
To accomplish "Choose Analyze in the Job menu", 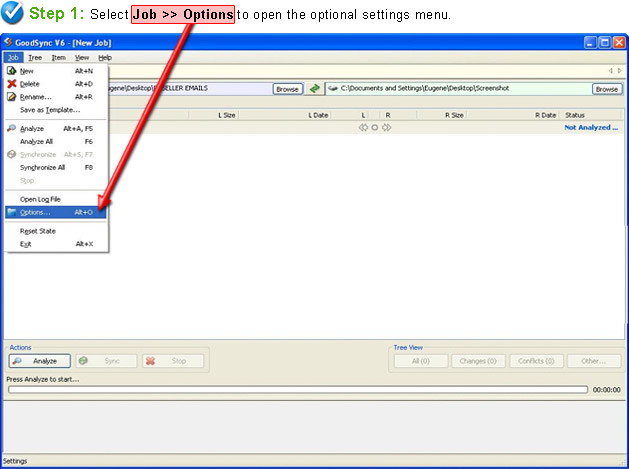I will click(x=56, y=128).
